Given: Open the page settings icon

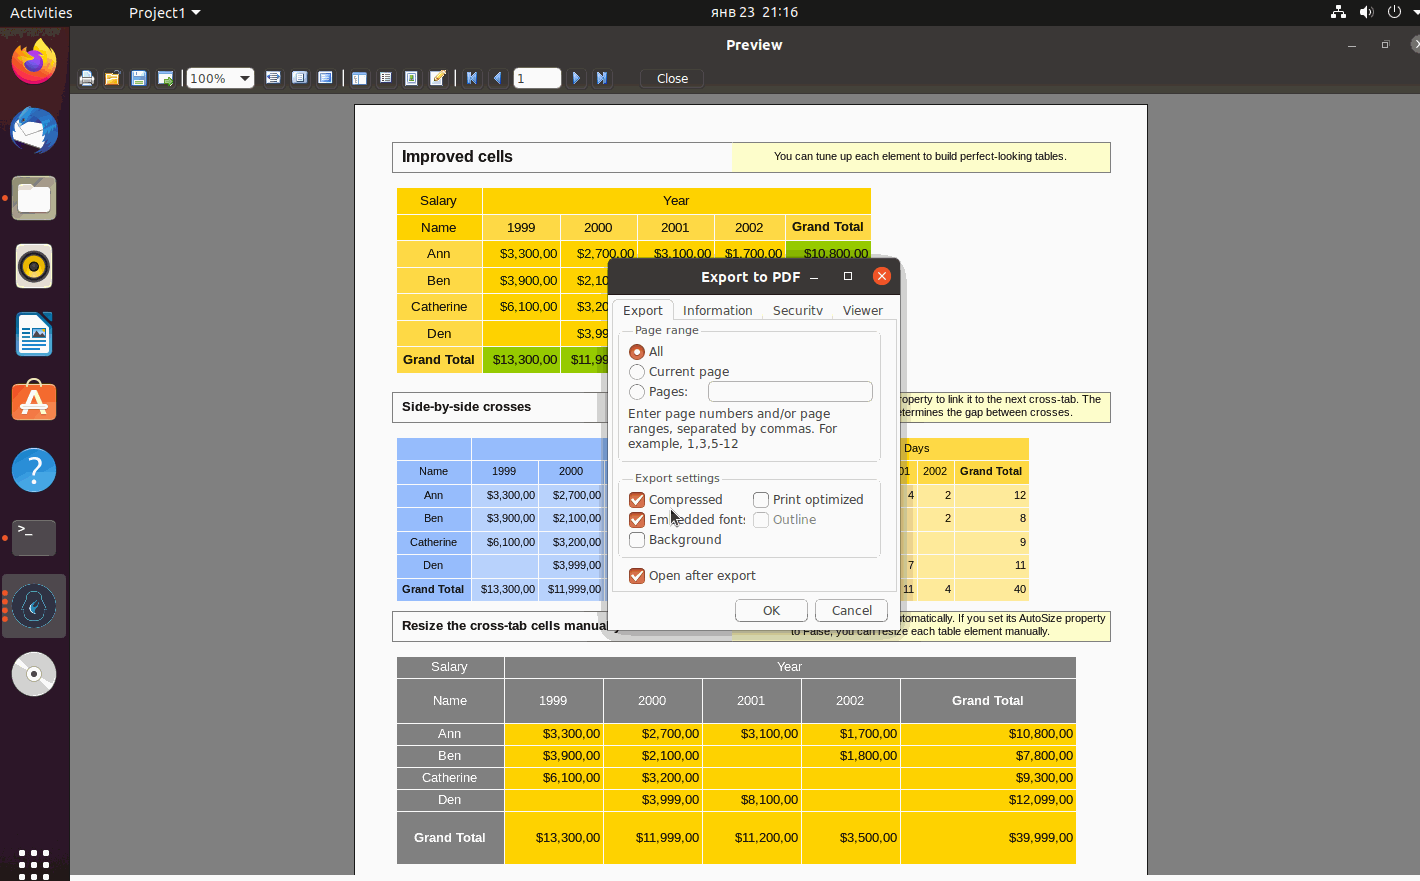Looking at the screenshot, I should [411, 78].
